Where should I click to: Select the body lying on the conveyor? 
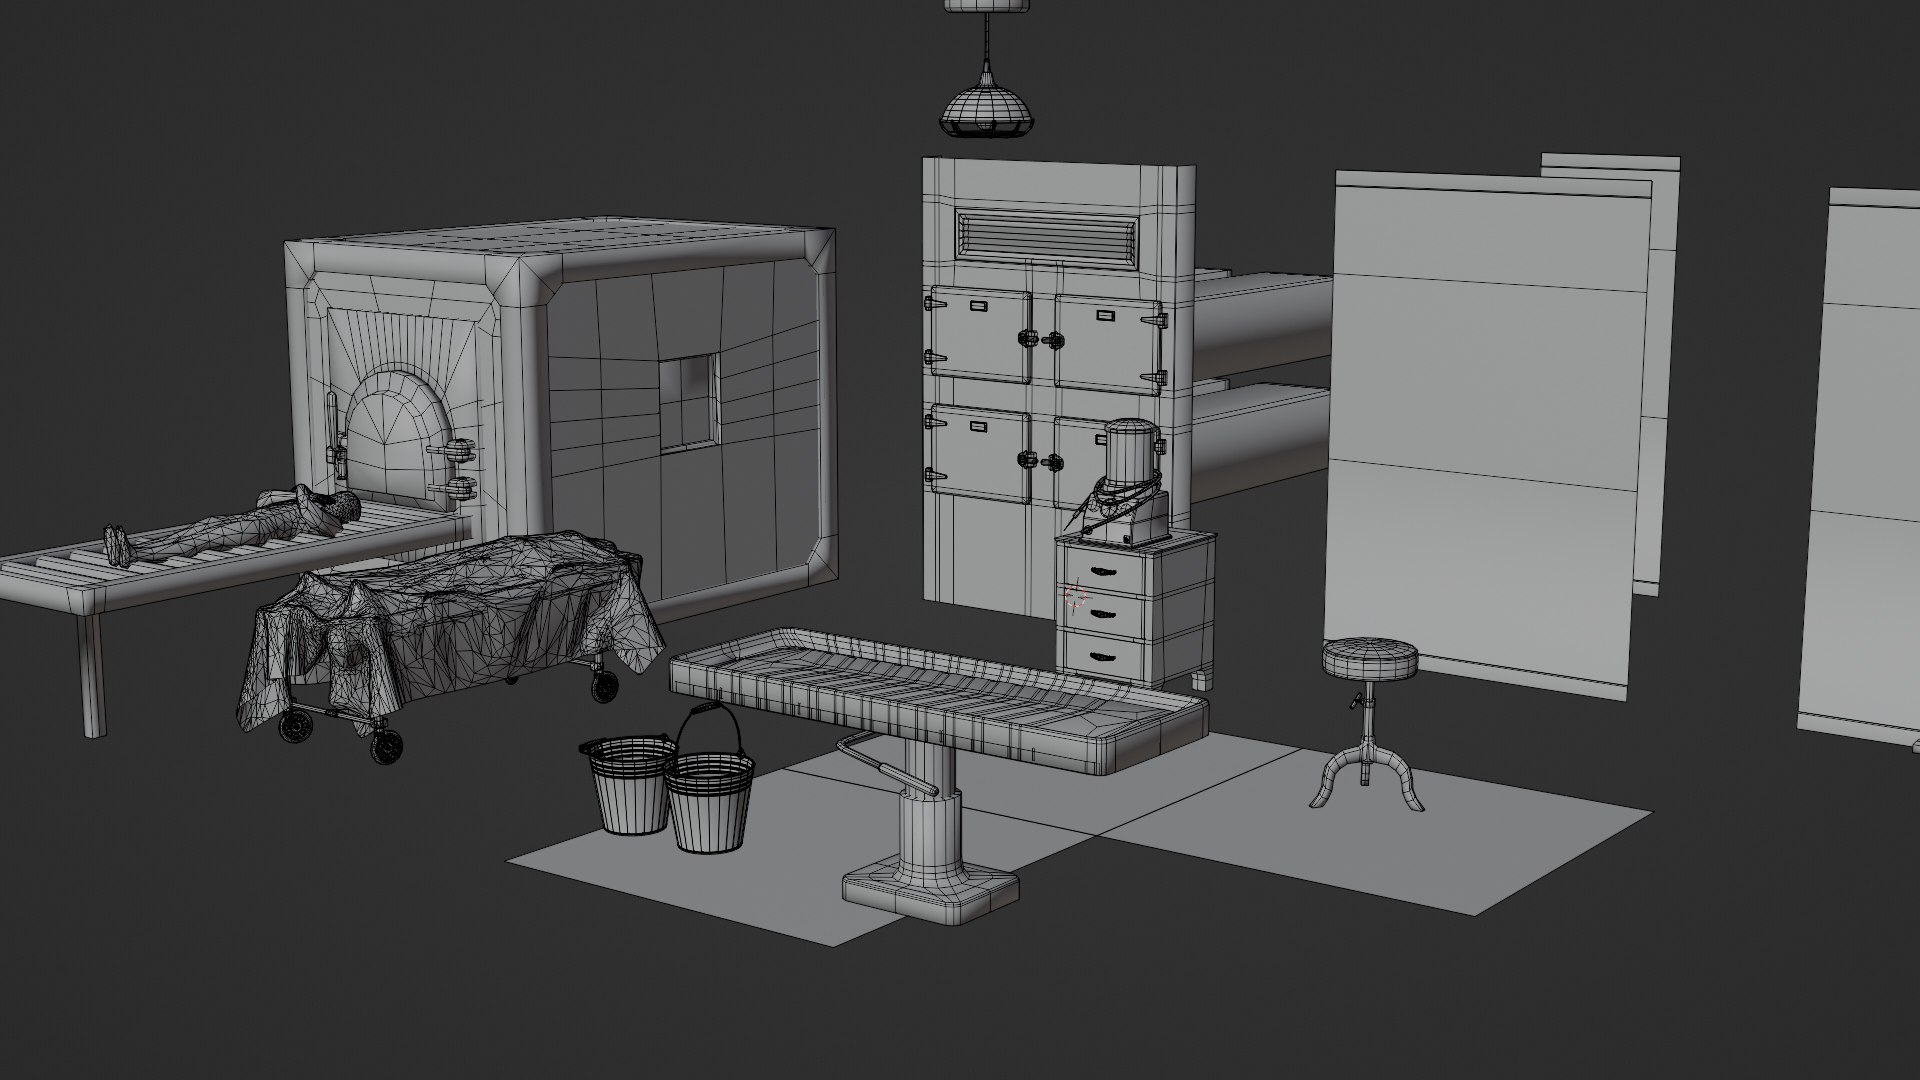(232, 524)
